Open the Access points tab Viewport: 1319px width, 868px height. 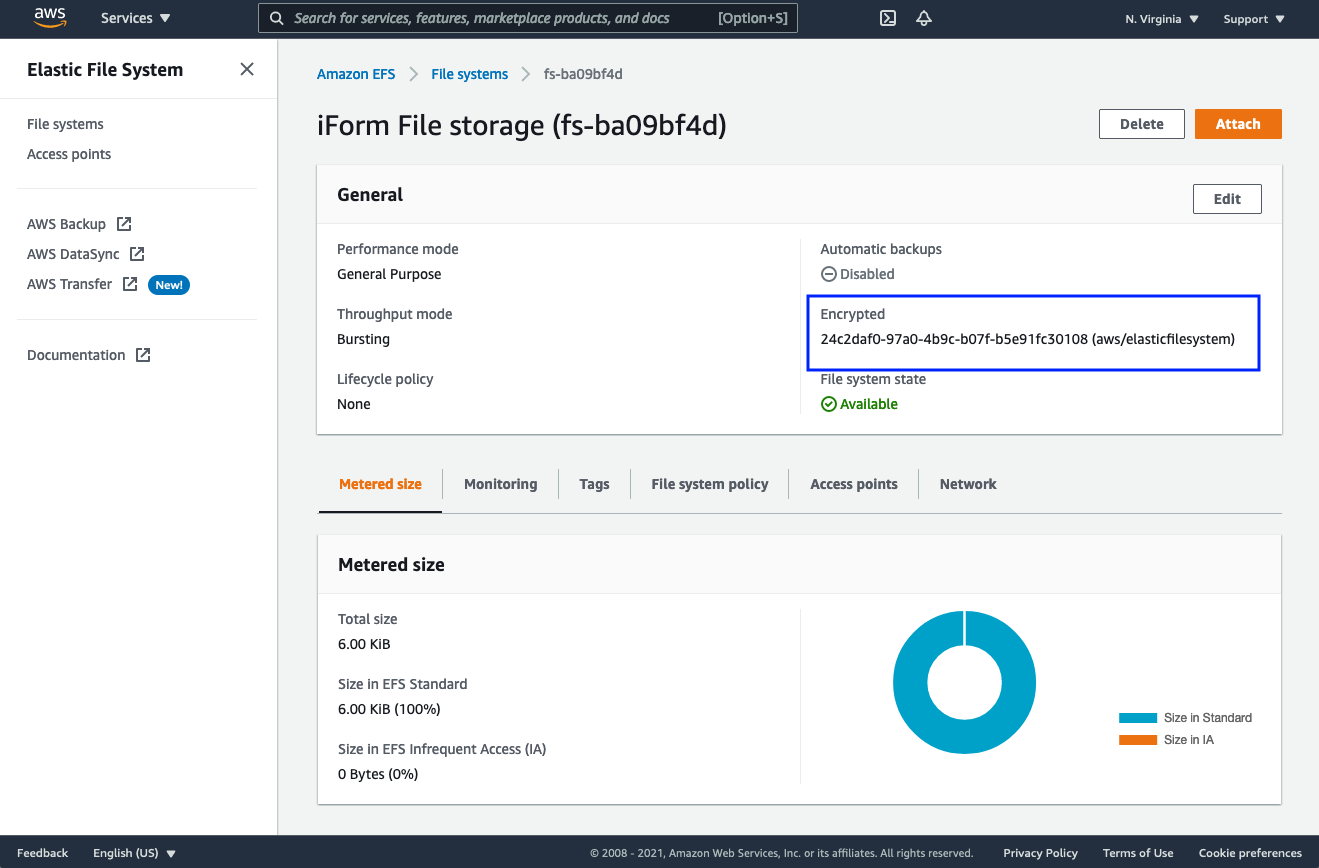854,484
